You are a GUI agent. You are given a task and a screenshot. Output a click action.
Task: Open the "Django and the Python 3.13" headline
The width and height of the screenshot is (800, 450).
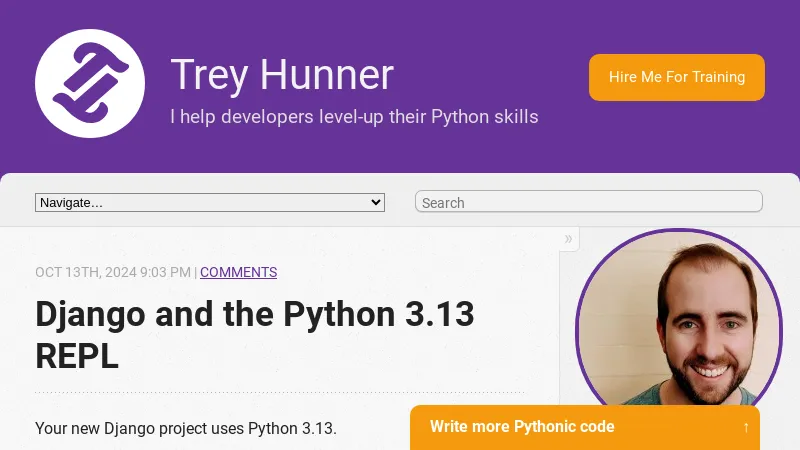point(254,314)
